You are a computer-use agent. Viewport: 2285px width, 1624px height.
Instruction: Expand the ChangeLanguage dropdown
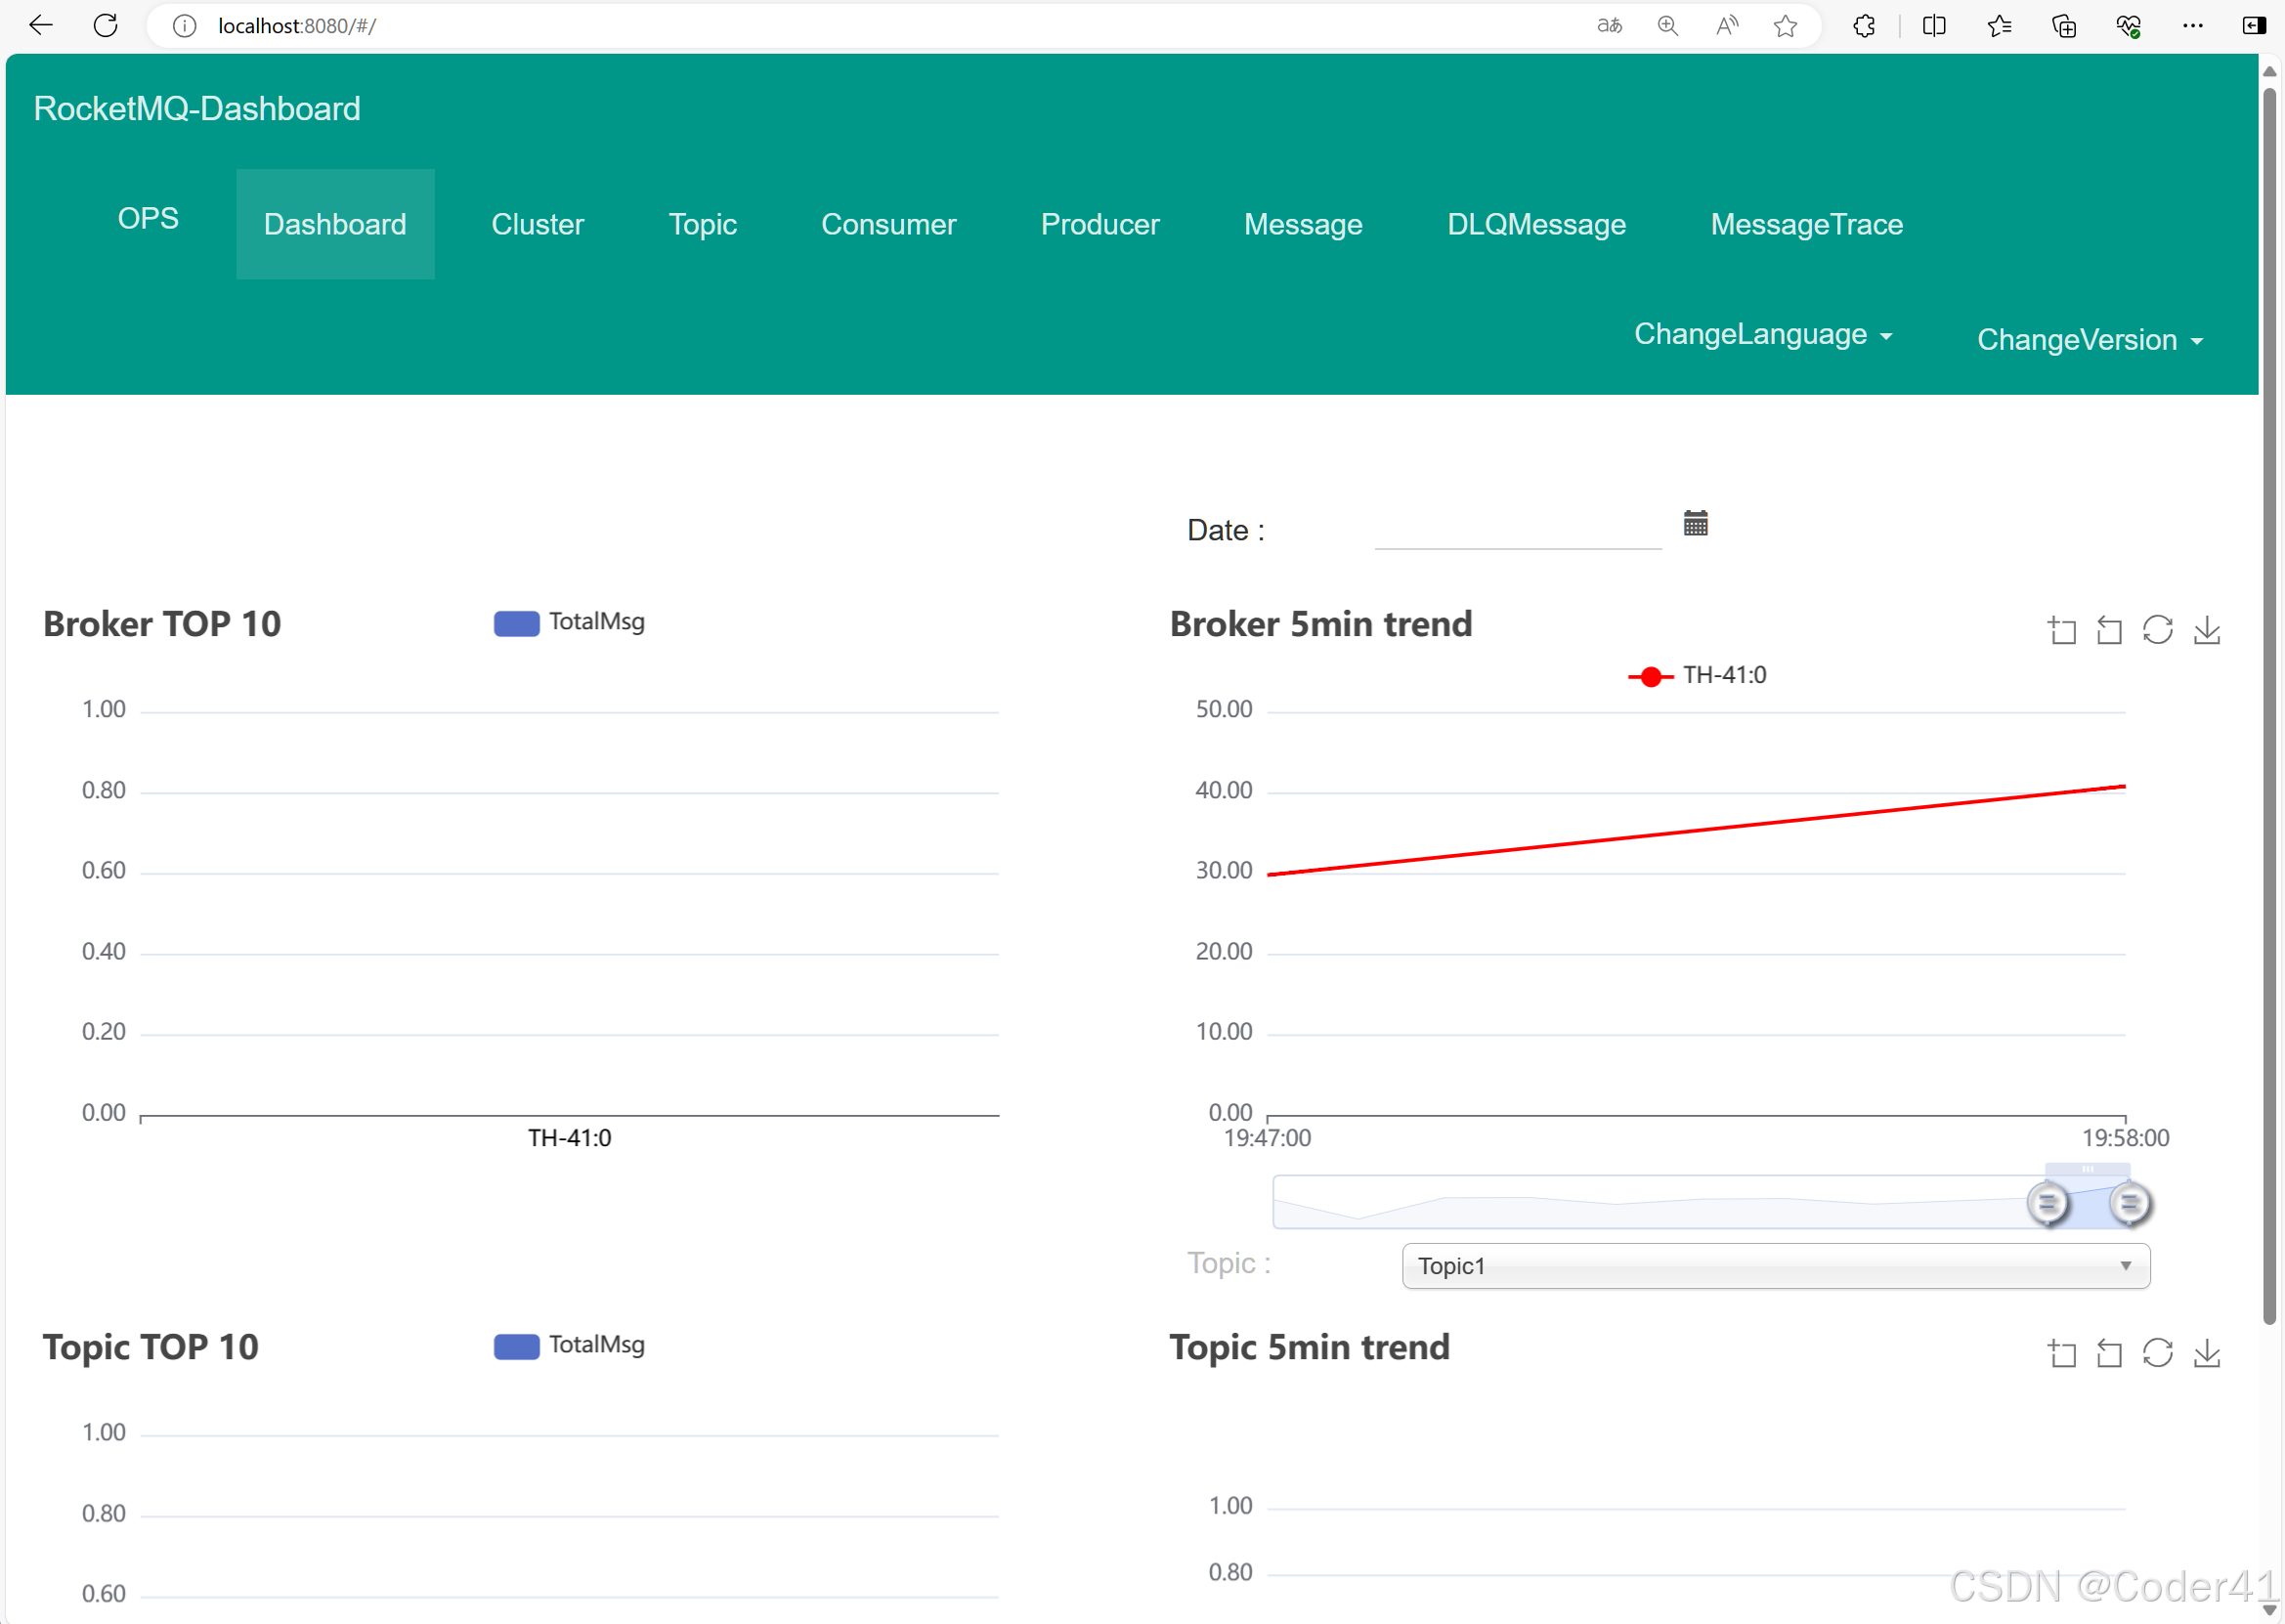pyautogui.click(x=1763, y=334)
